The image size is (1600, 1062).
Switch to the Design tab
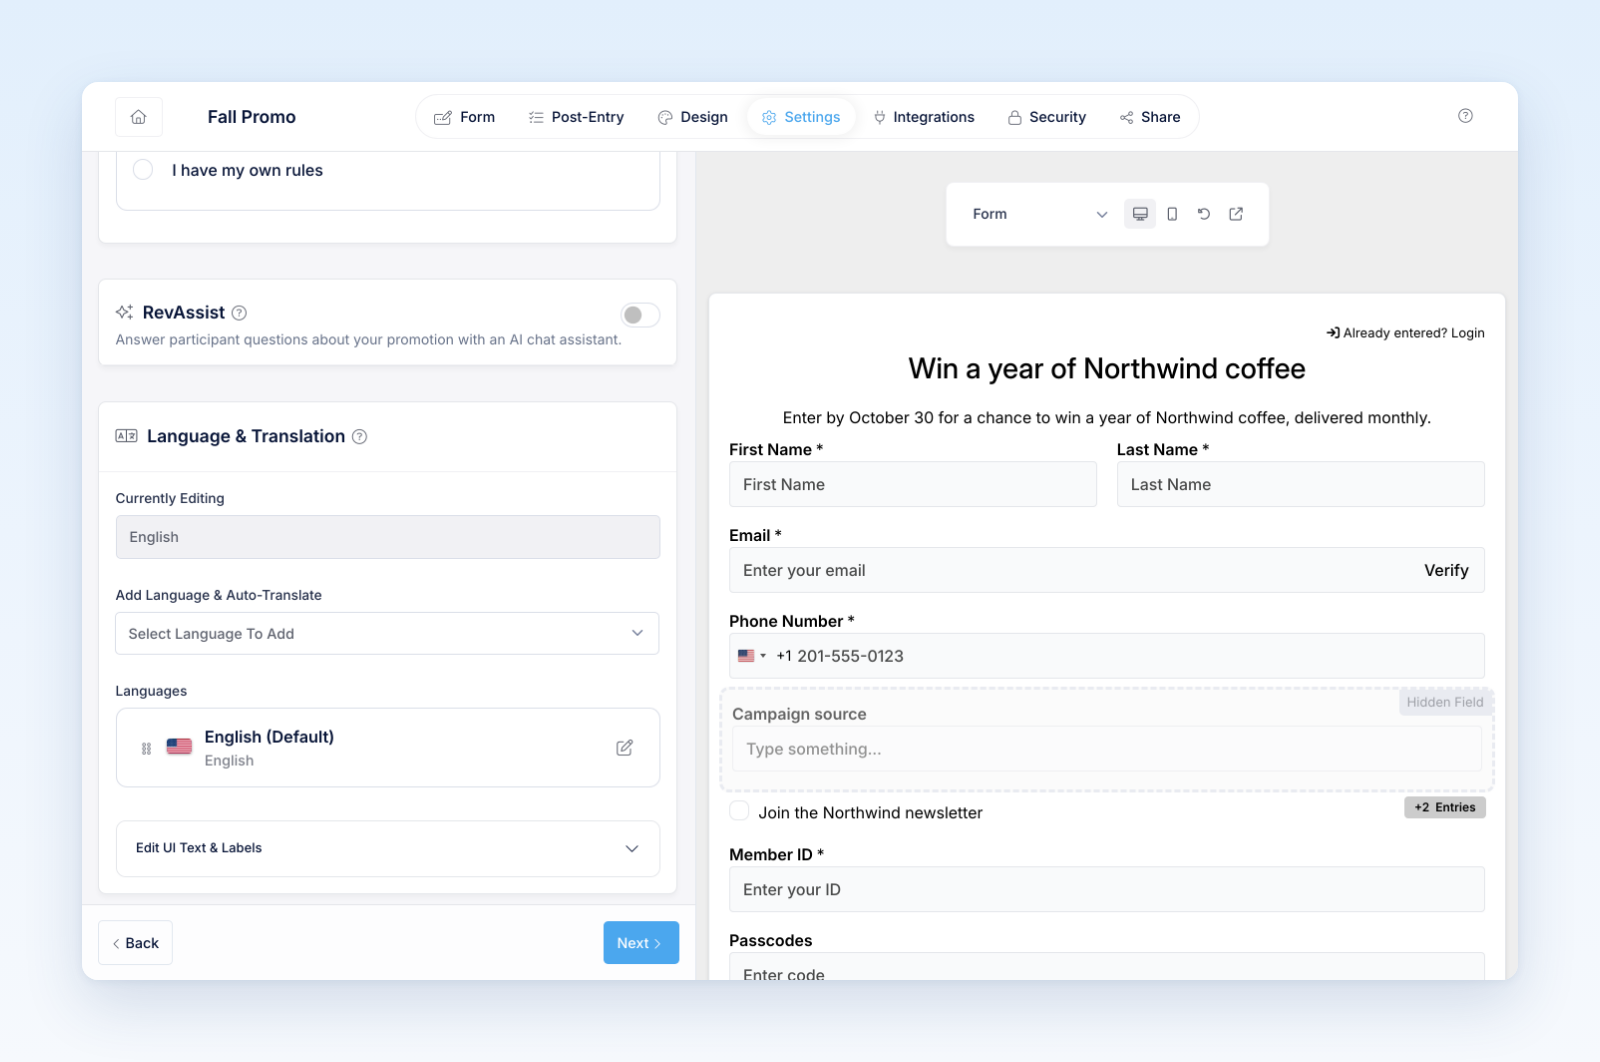point(693,117)
